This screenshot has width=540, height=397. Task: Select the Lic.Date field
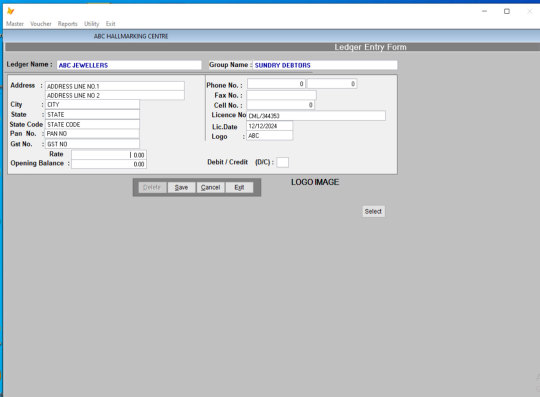(270, 126)
